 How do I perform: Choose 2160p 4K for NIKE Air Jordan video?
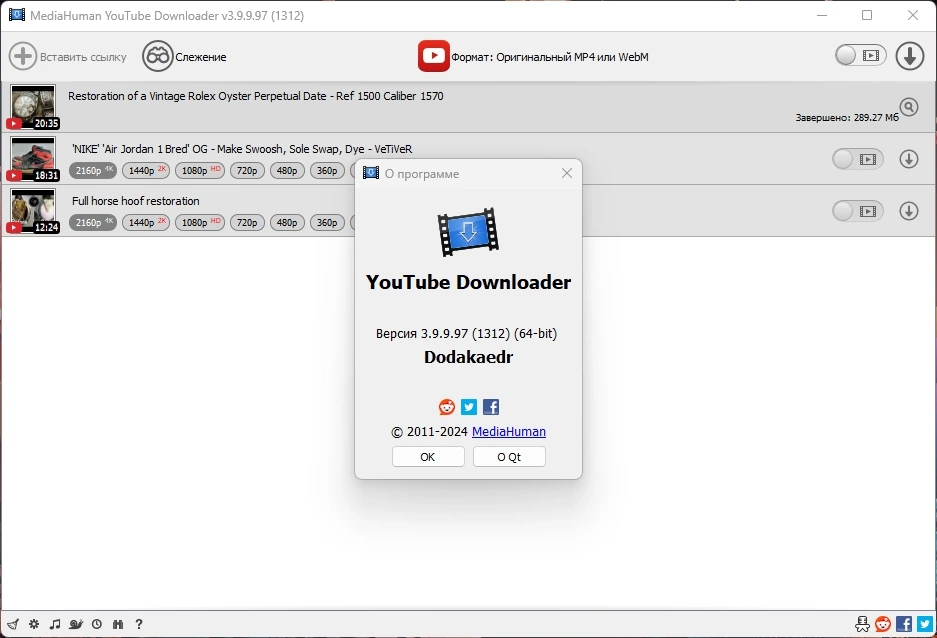pos(93,171)
